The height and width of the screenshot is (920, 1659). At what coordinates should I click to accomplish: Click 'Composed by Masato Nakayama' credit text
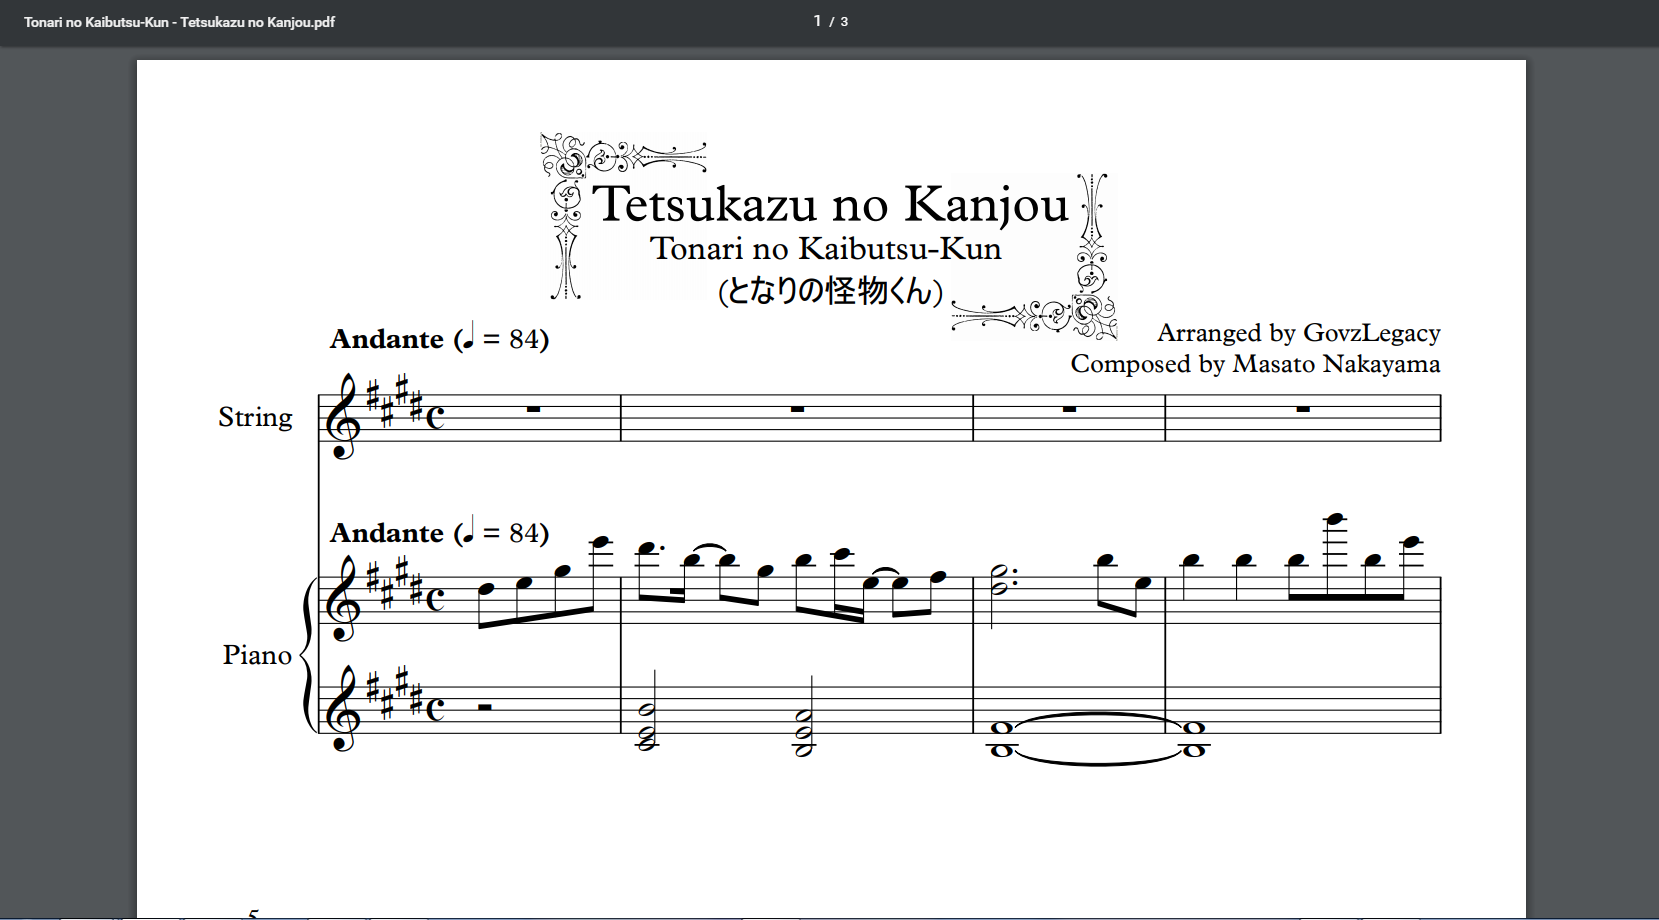1255,364
